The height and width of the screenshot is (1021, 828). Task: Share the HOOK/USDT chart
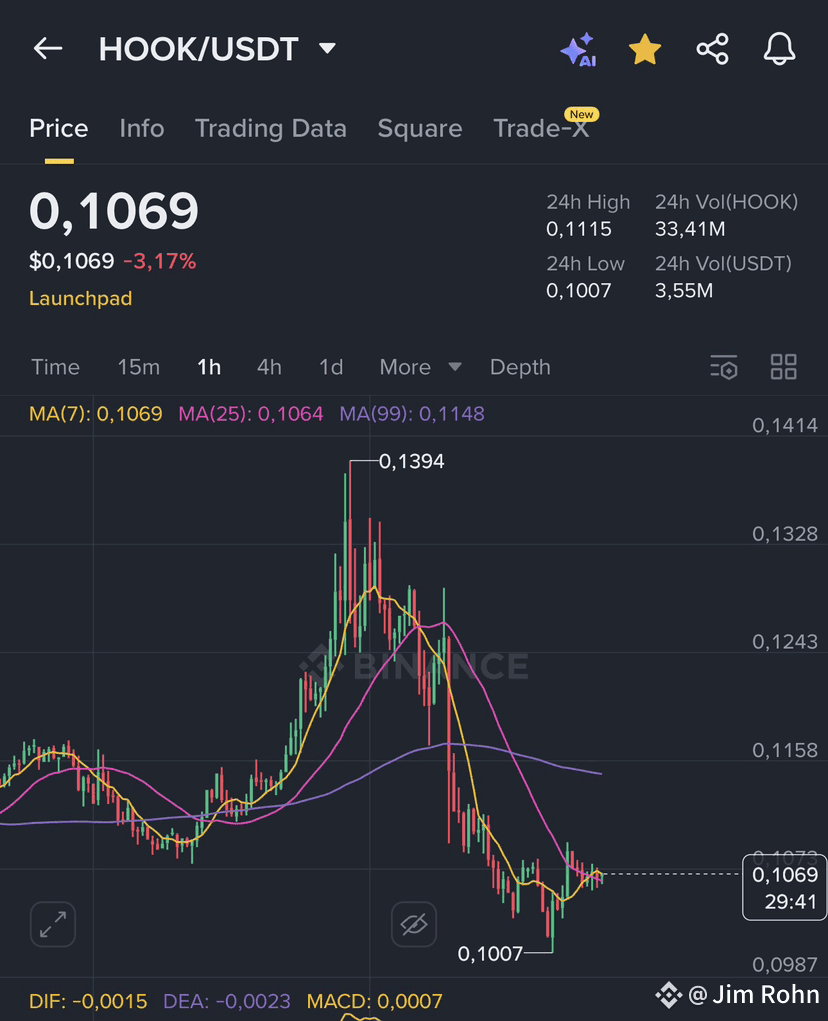pyautogui.click(x=712, y=49)
